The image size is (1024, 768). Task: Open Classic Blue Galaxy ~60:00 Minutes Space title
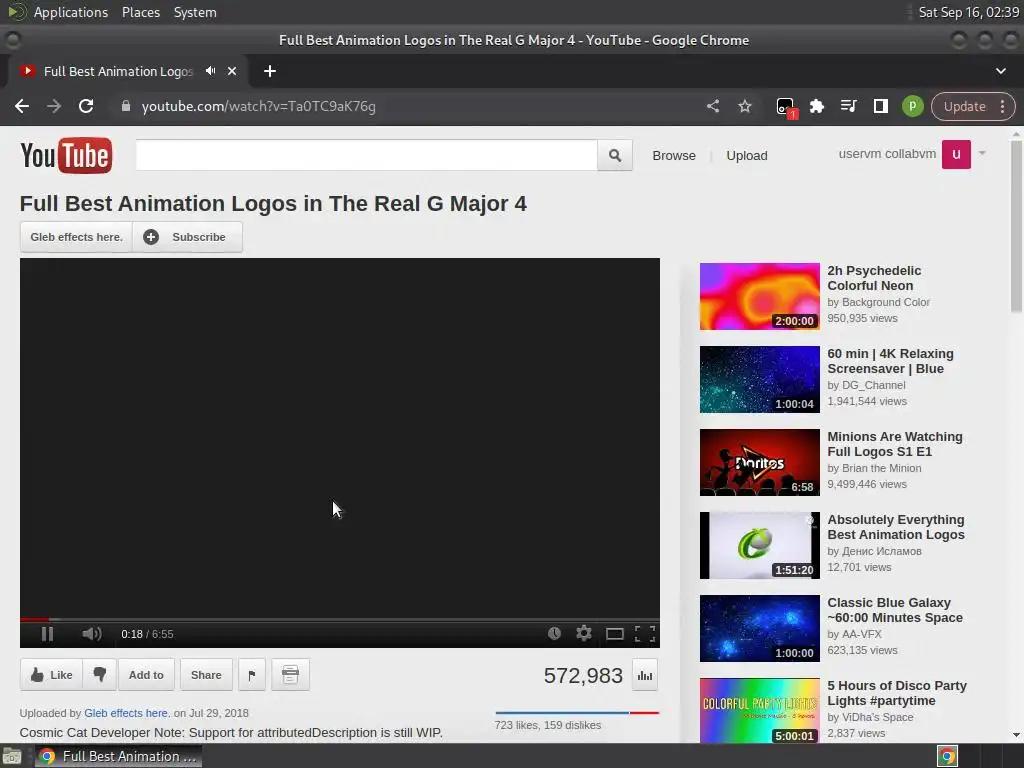pos(895,610)
